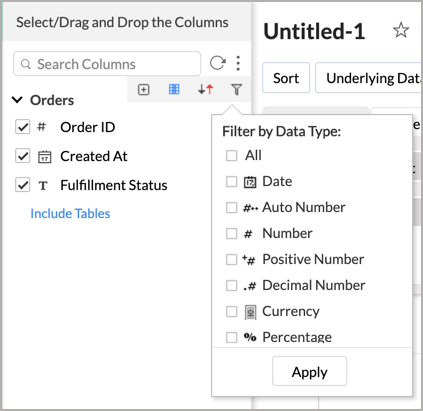Select the blue table grid view icon
Viewport: 423px width, 411px height.
pos(174,89)
